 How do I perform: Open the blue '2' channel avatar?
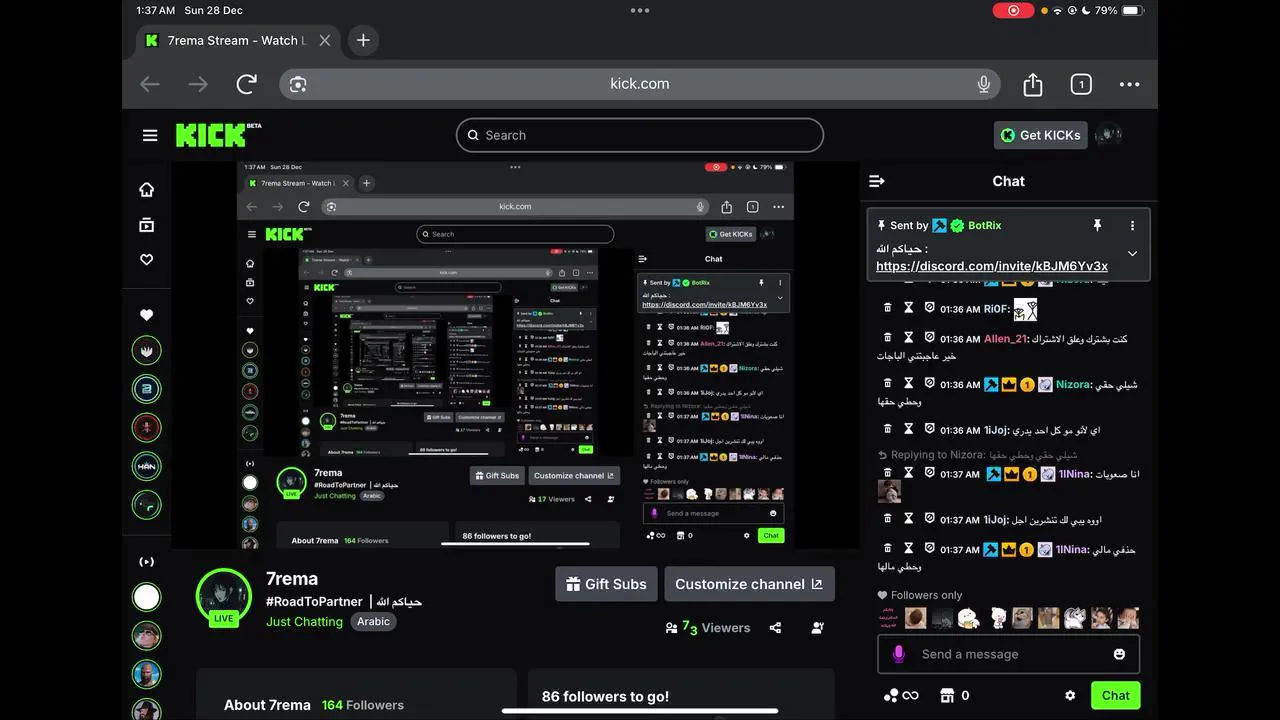[x=147, y=389]
